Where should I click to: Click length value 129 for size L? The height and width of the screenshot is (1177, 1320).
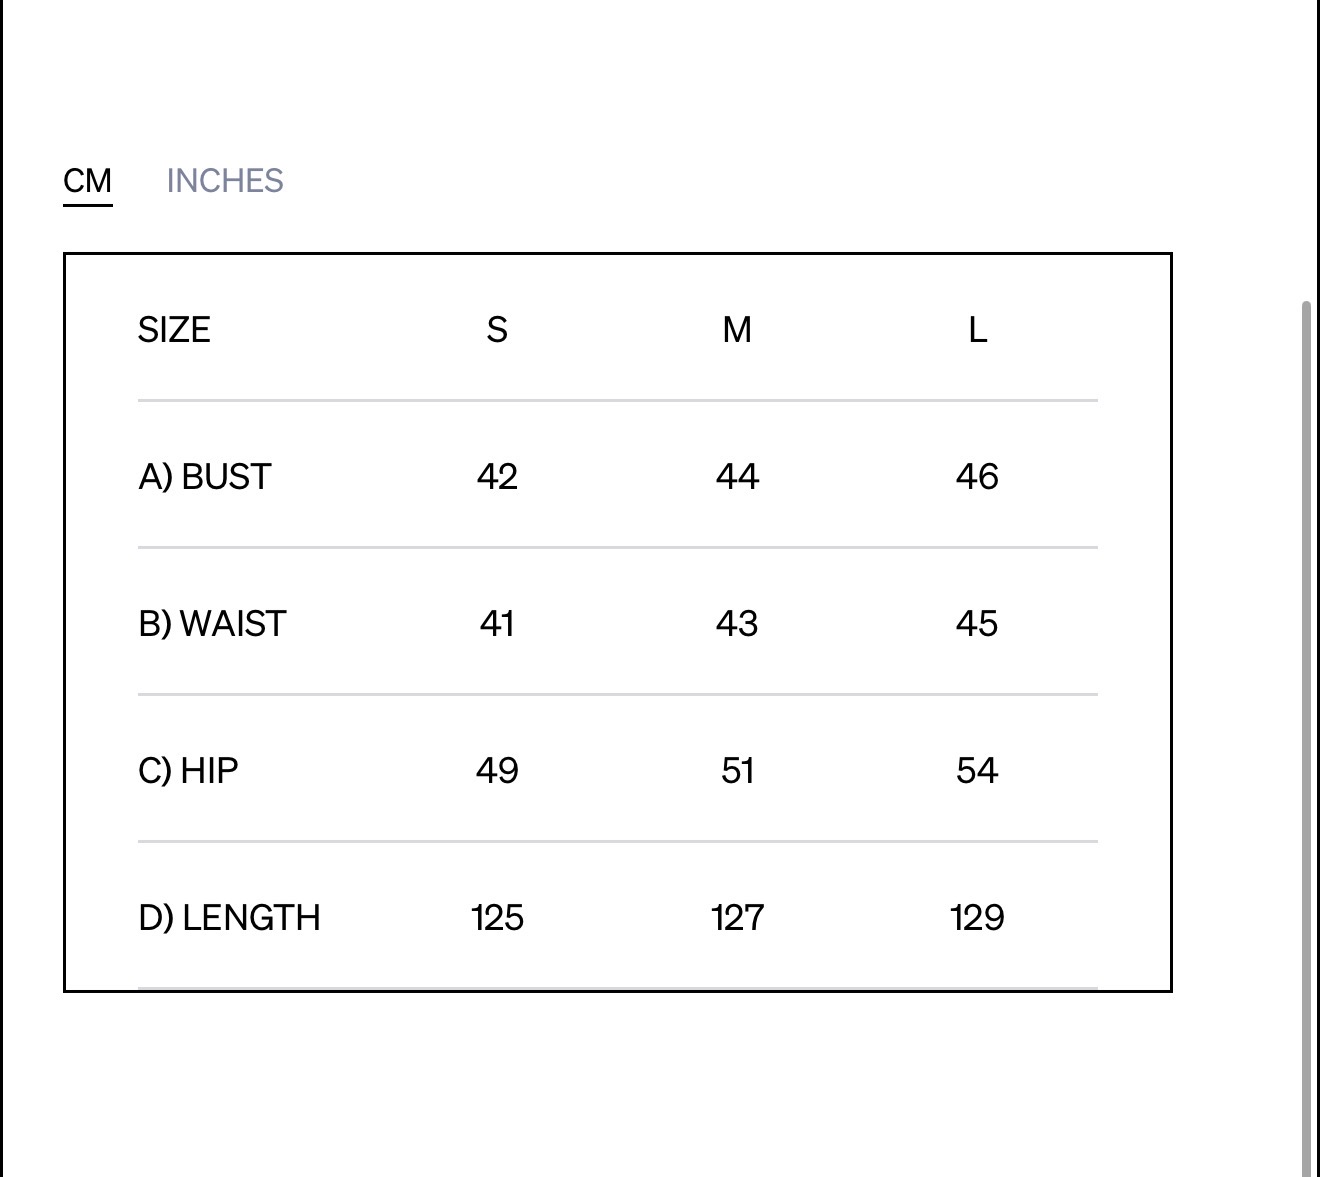[977, 918]
